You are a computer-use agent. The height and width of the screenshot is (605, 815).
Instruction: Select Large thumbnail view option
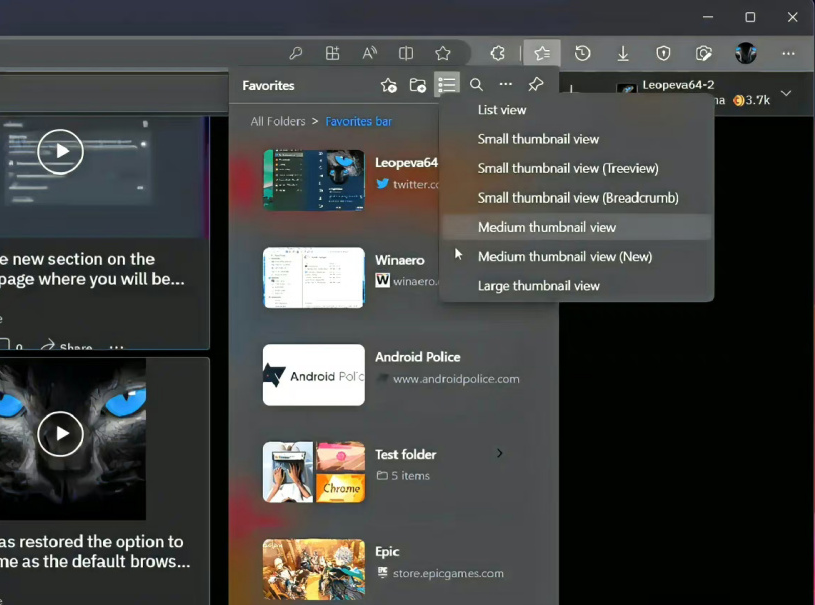(x=538, y=286)
